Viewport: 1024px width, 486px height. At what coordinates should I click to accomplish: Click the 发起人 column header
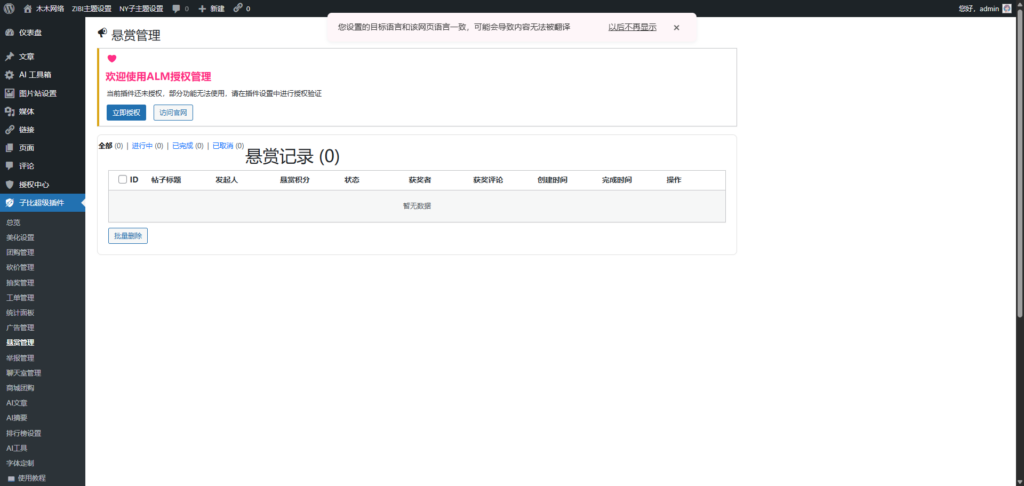point(227,180)
